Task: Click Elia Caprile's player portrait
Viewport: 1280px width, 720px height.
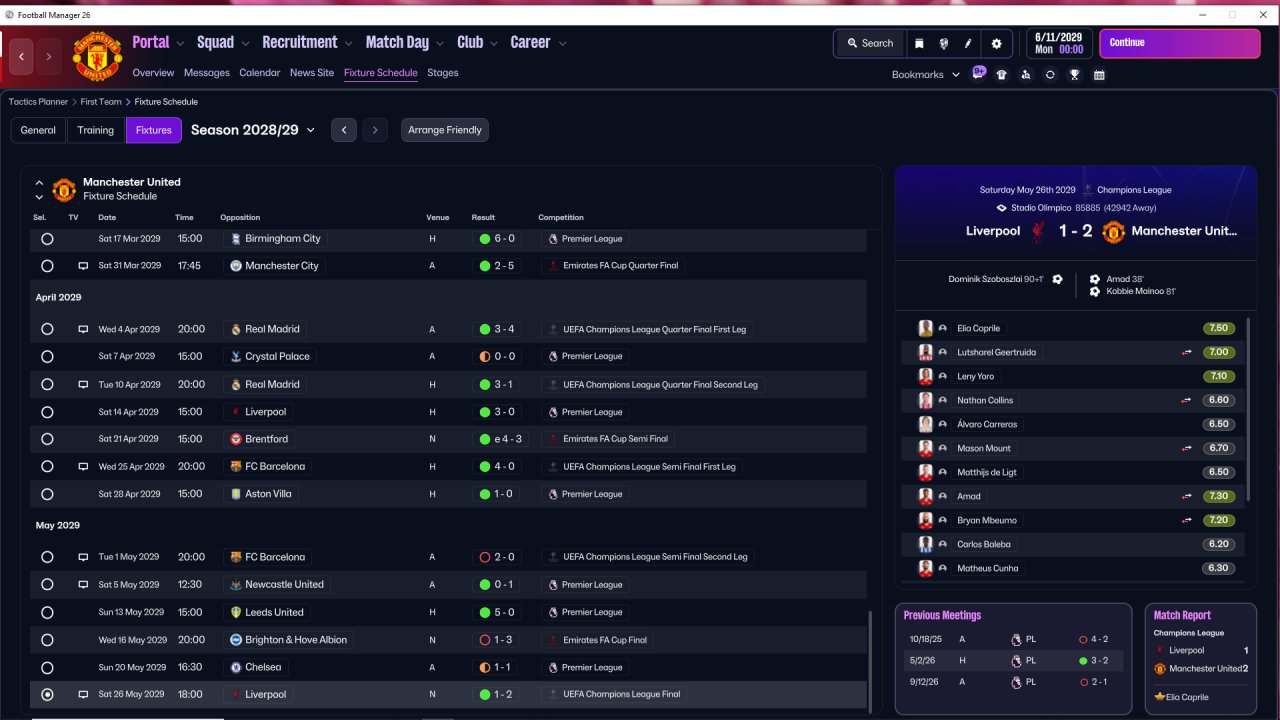Action: pos(926,328)
